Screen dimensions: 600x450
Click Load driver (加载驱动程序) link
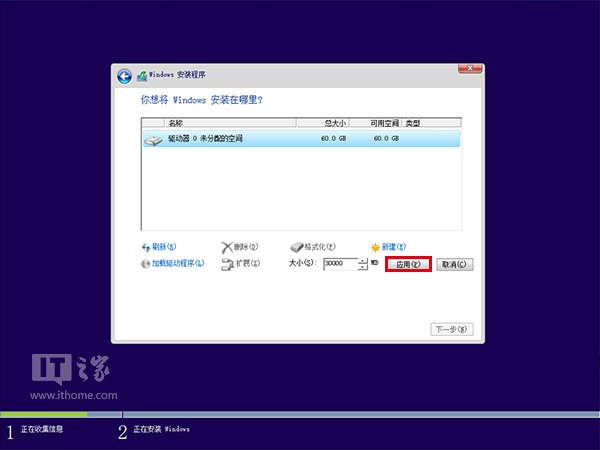pos(178,263)
